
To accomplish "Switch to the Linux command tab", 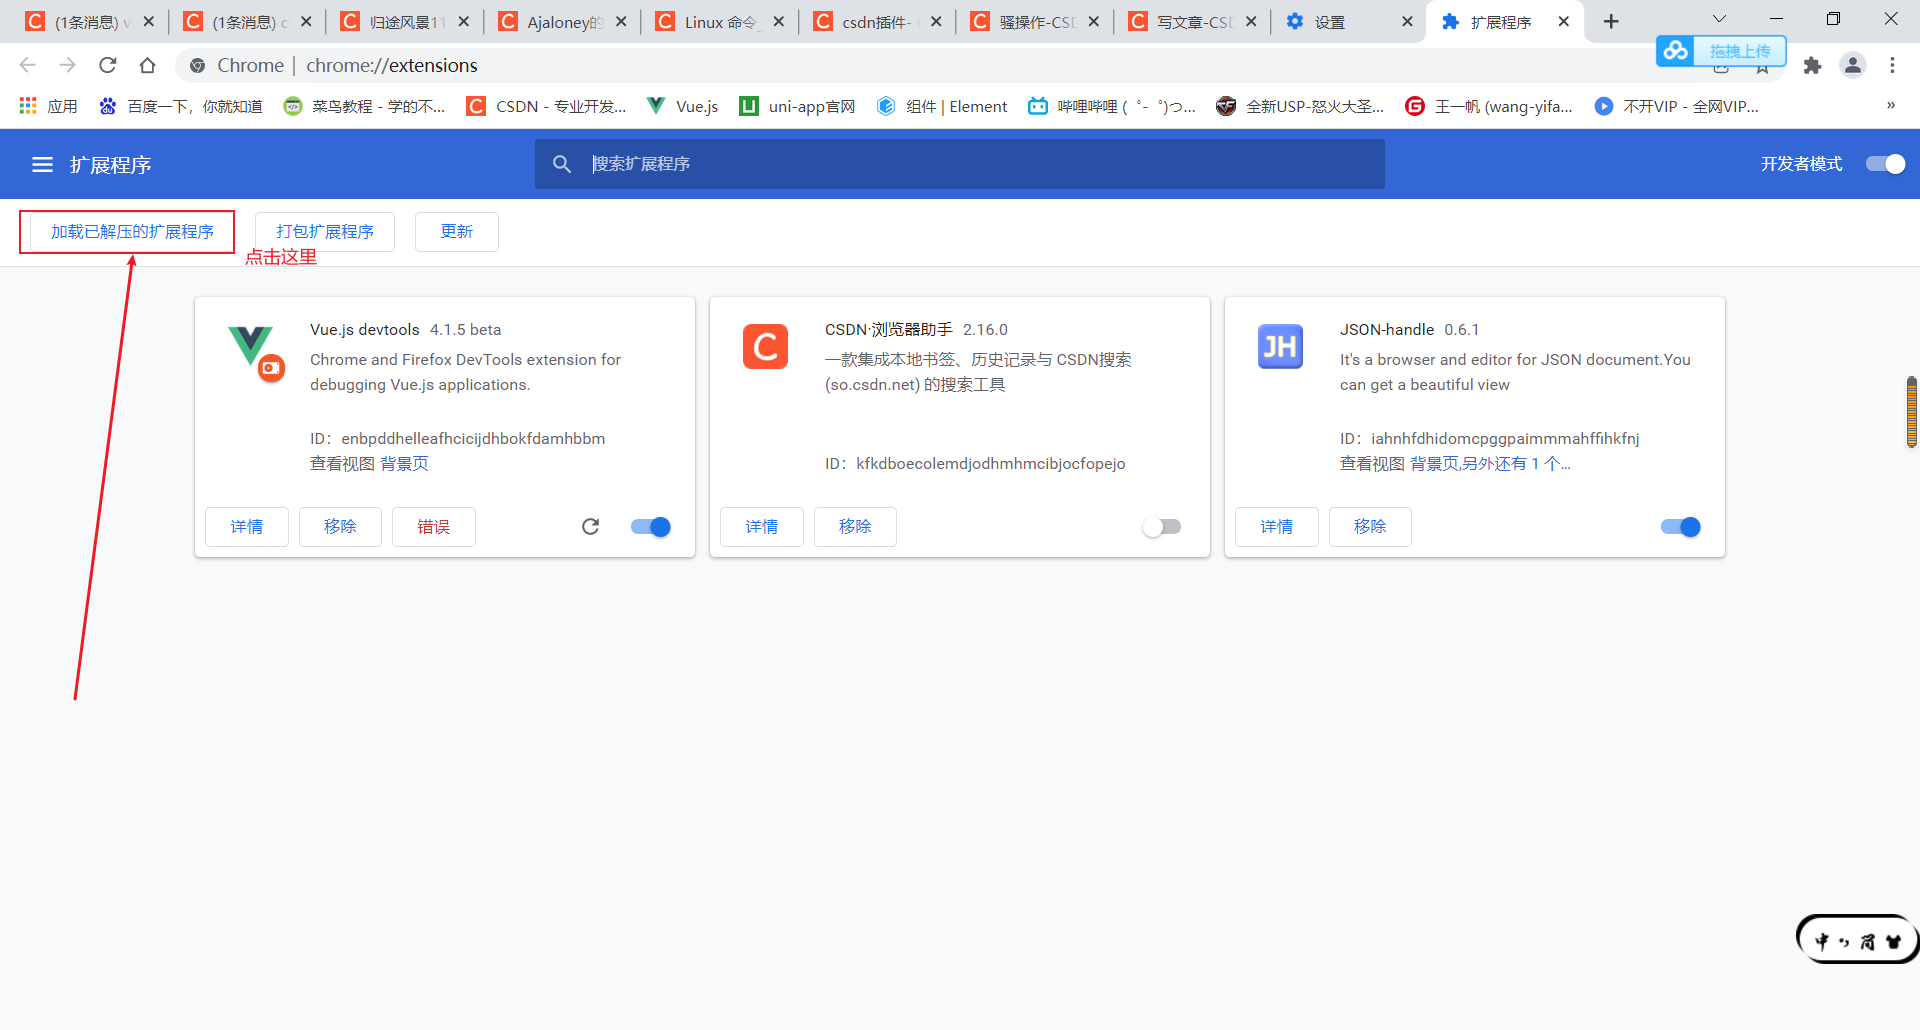I will pyautogui.click(x=719, y=22).
